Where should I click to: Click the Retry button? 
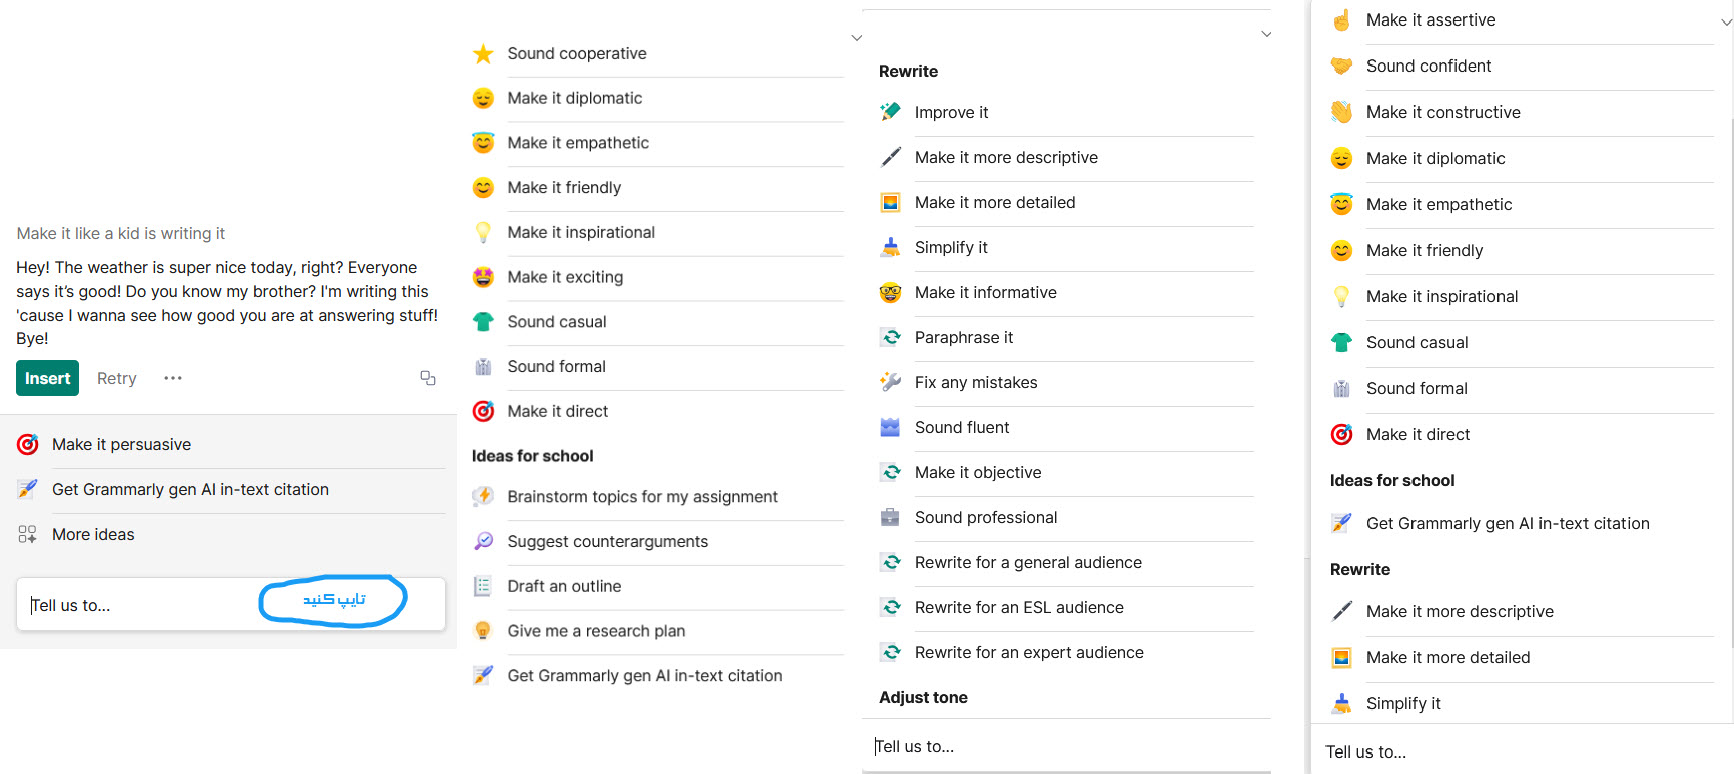pos(117,378)
